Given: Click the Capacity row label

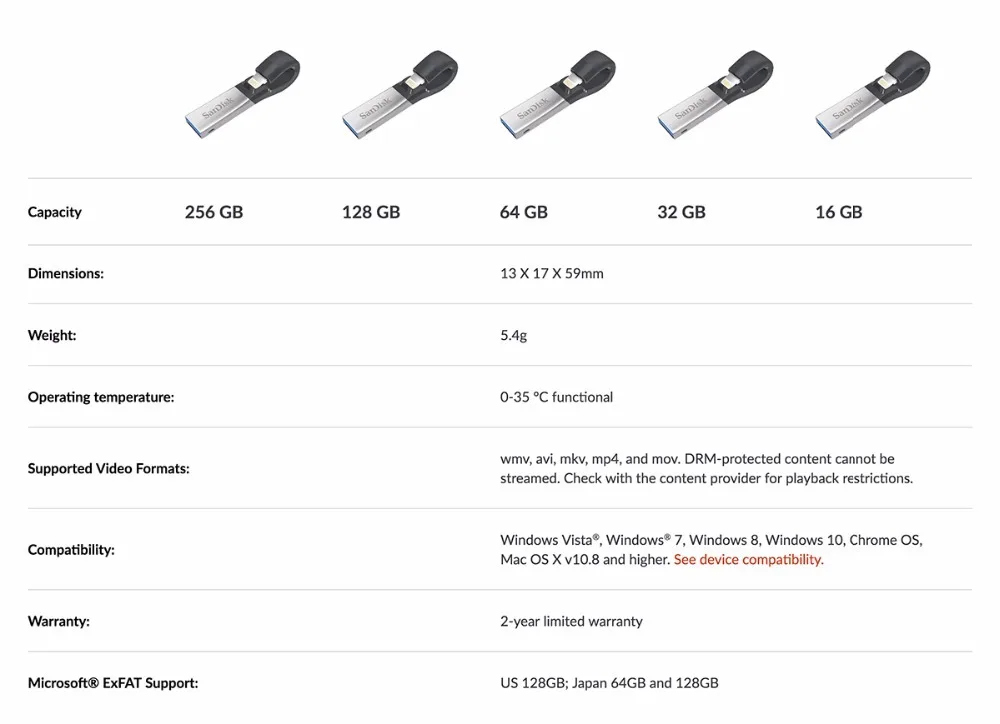Looking at the screenshot, I should pyautogui.click(x=55, y=212).
